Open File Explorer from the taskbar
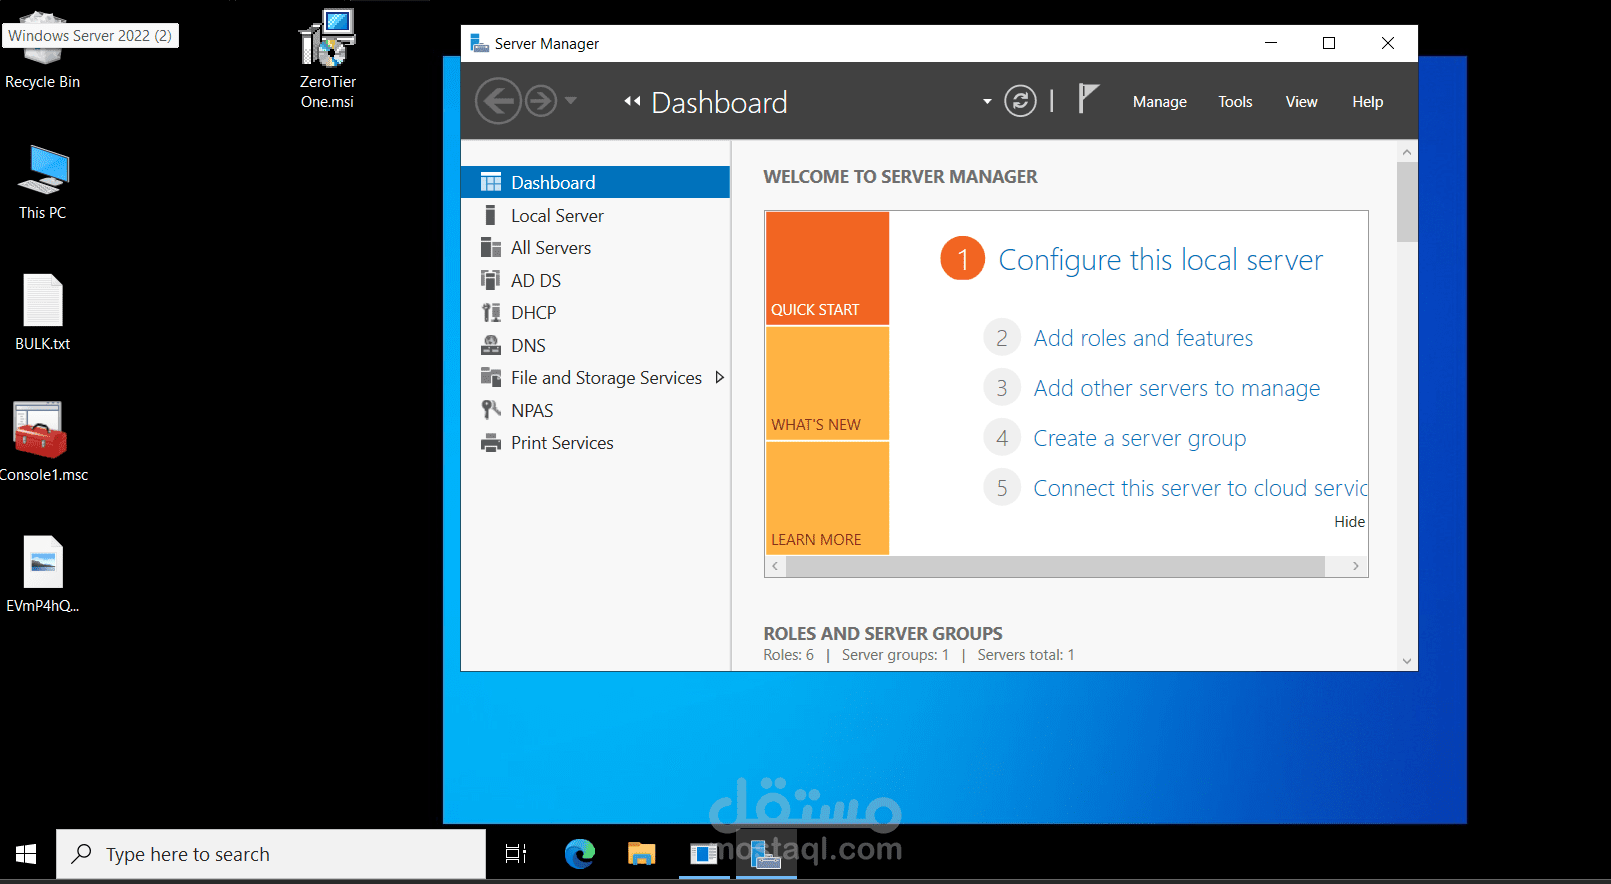This screenshot has height=884, width=1611. pyautogui.click(x=641, y=854)
